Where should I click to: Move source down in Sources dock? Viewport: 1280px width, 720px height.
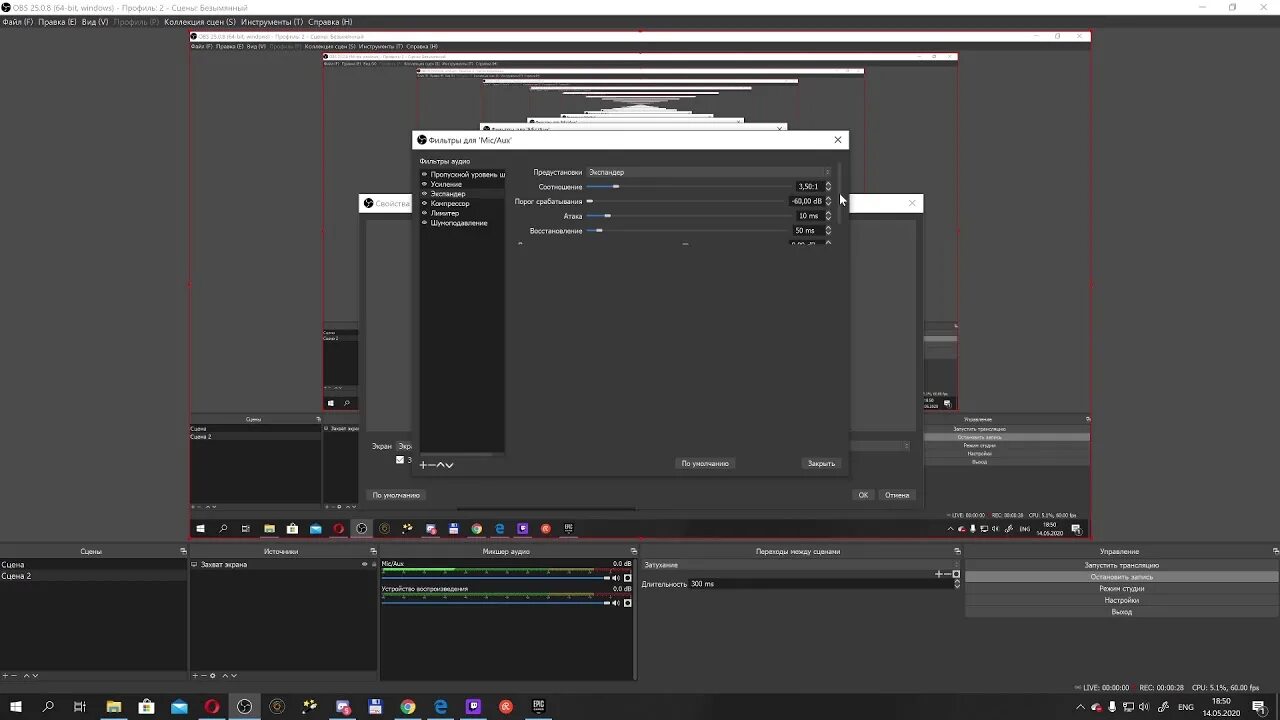pyautogui.click(x=234, y=676)
